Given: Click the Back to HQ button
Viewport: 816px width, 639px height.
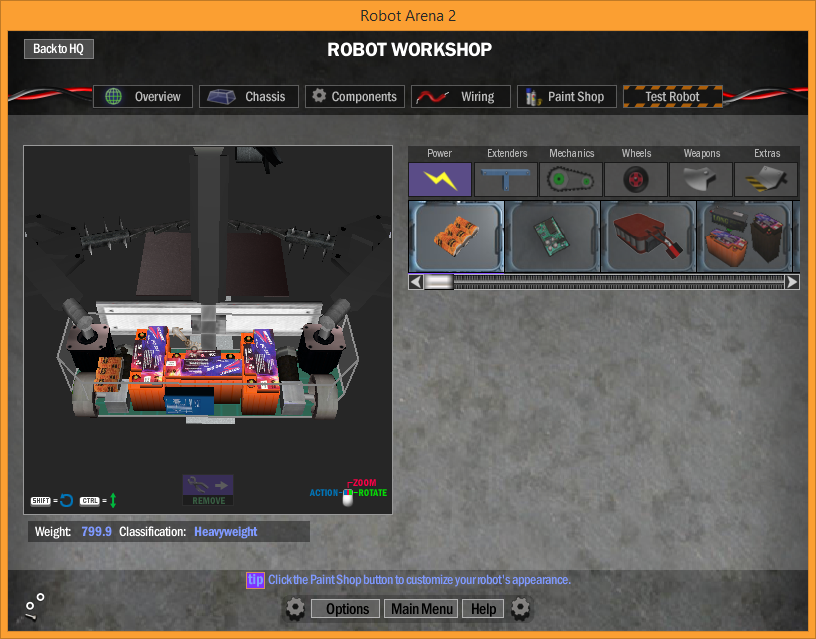Looking at the screenshot, I should click(59, 49).
